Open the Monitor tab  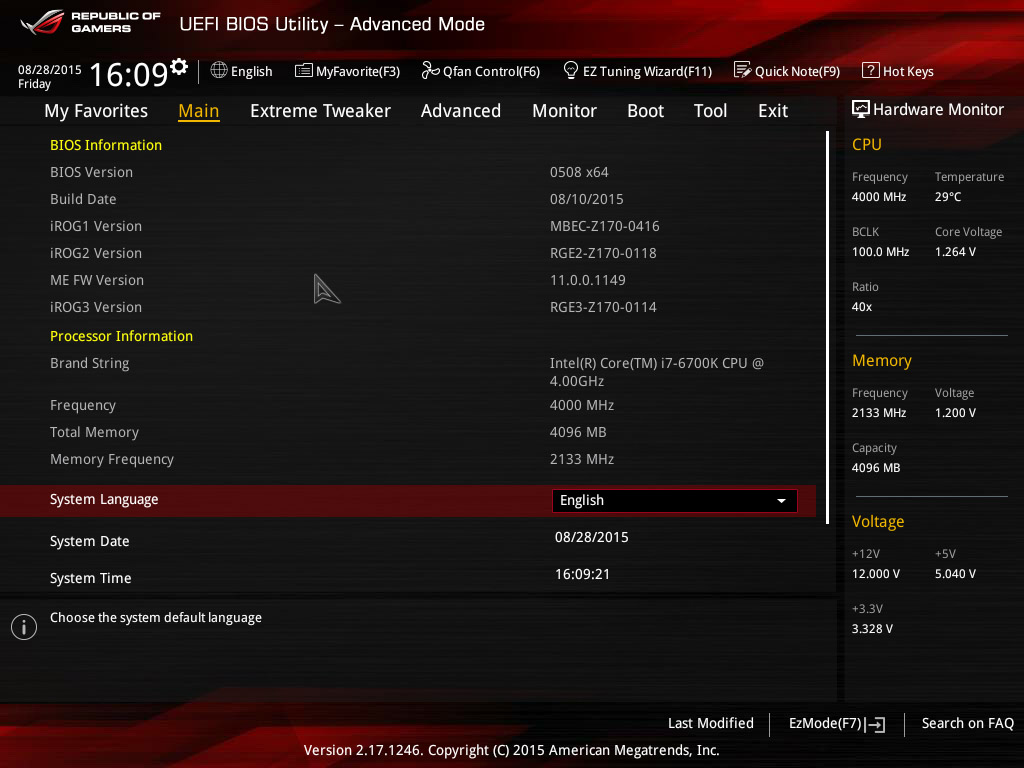coord(564,111)
